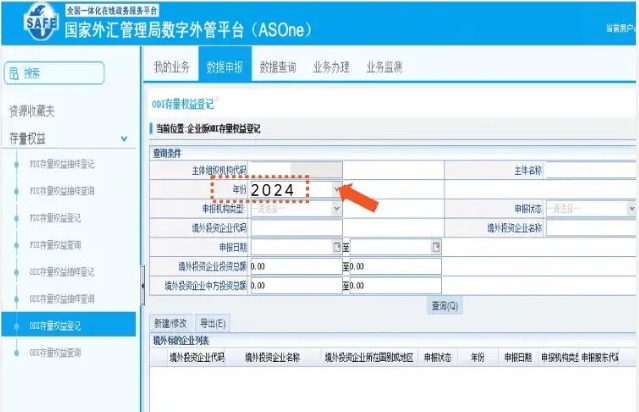
Task: Collapse the left sidebar using the splitter handle
Action: [x=143, y=285]
